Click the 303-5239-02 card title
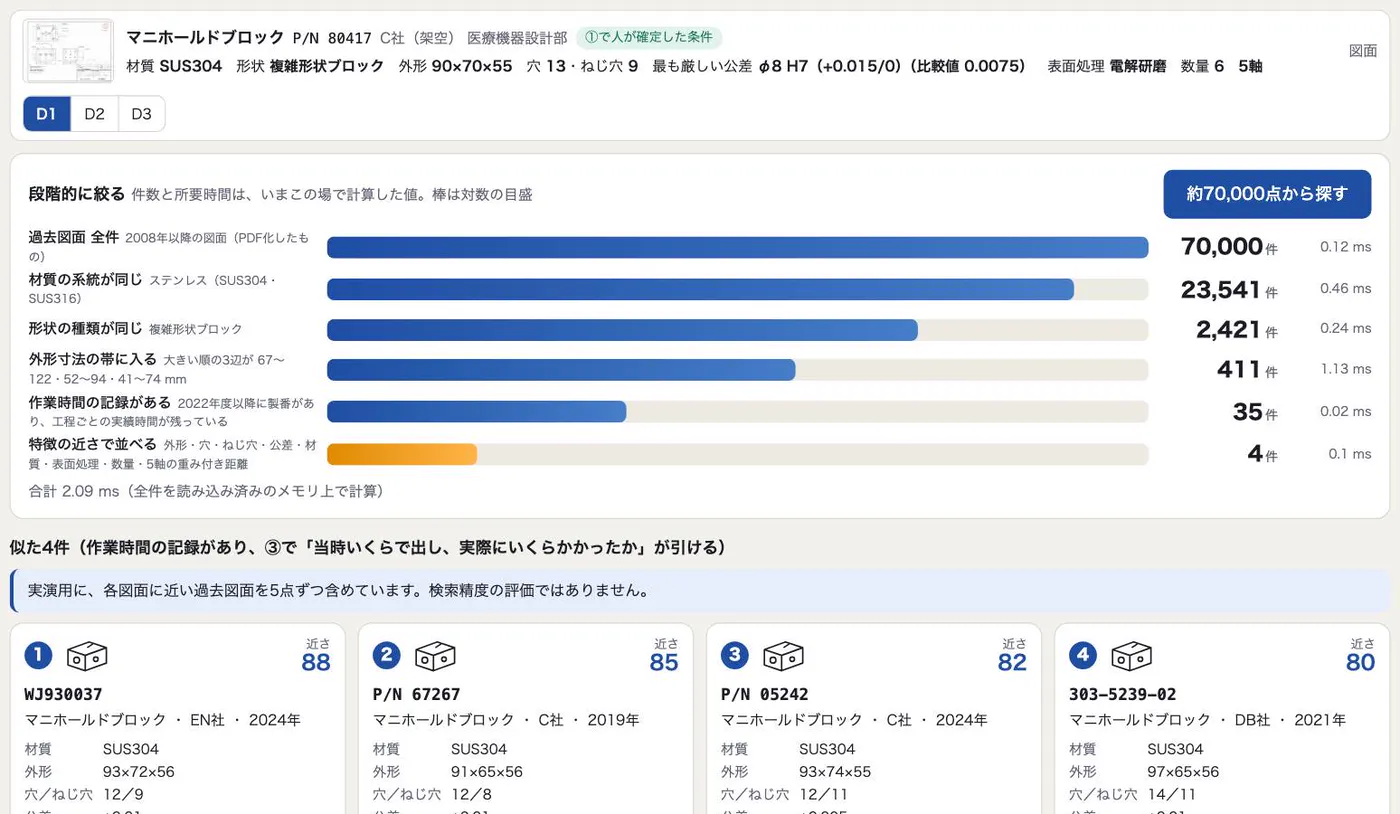 pyautogui.click(x=1123, y=694)
